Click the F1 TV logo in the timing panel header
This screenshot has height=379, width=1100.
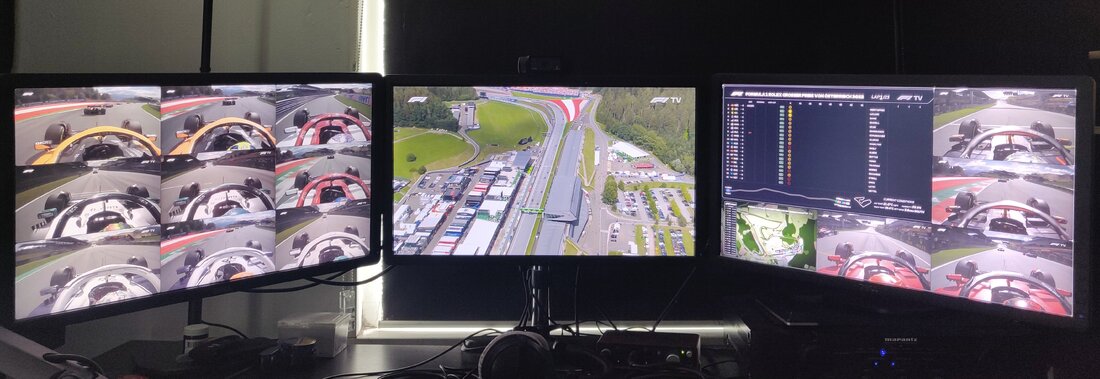910,98
